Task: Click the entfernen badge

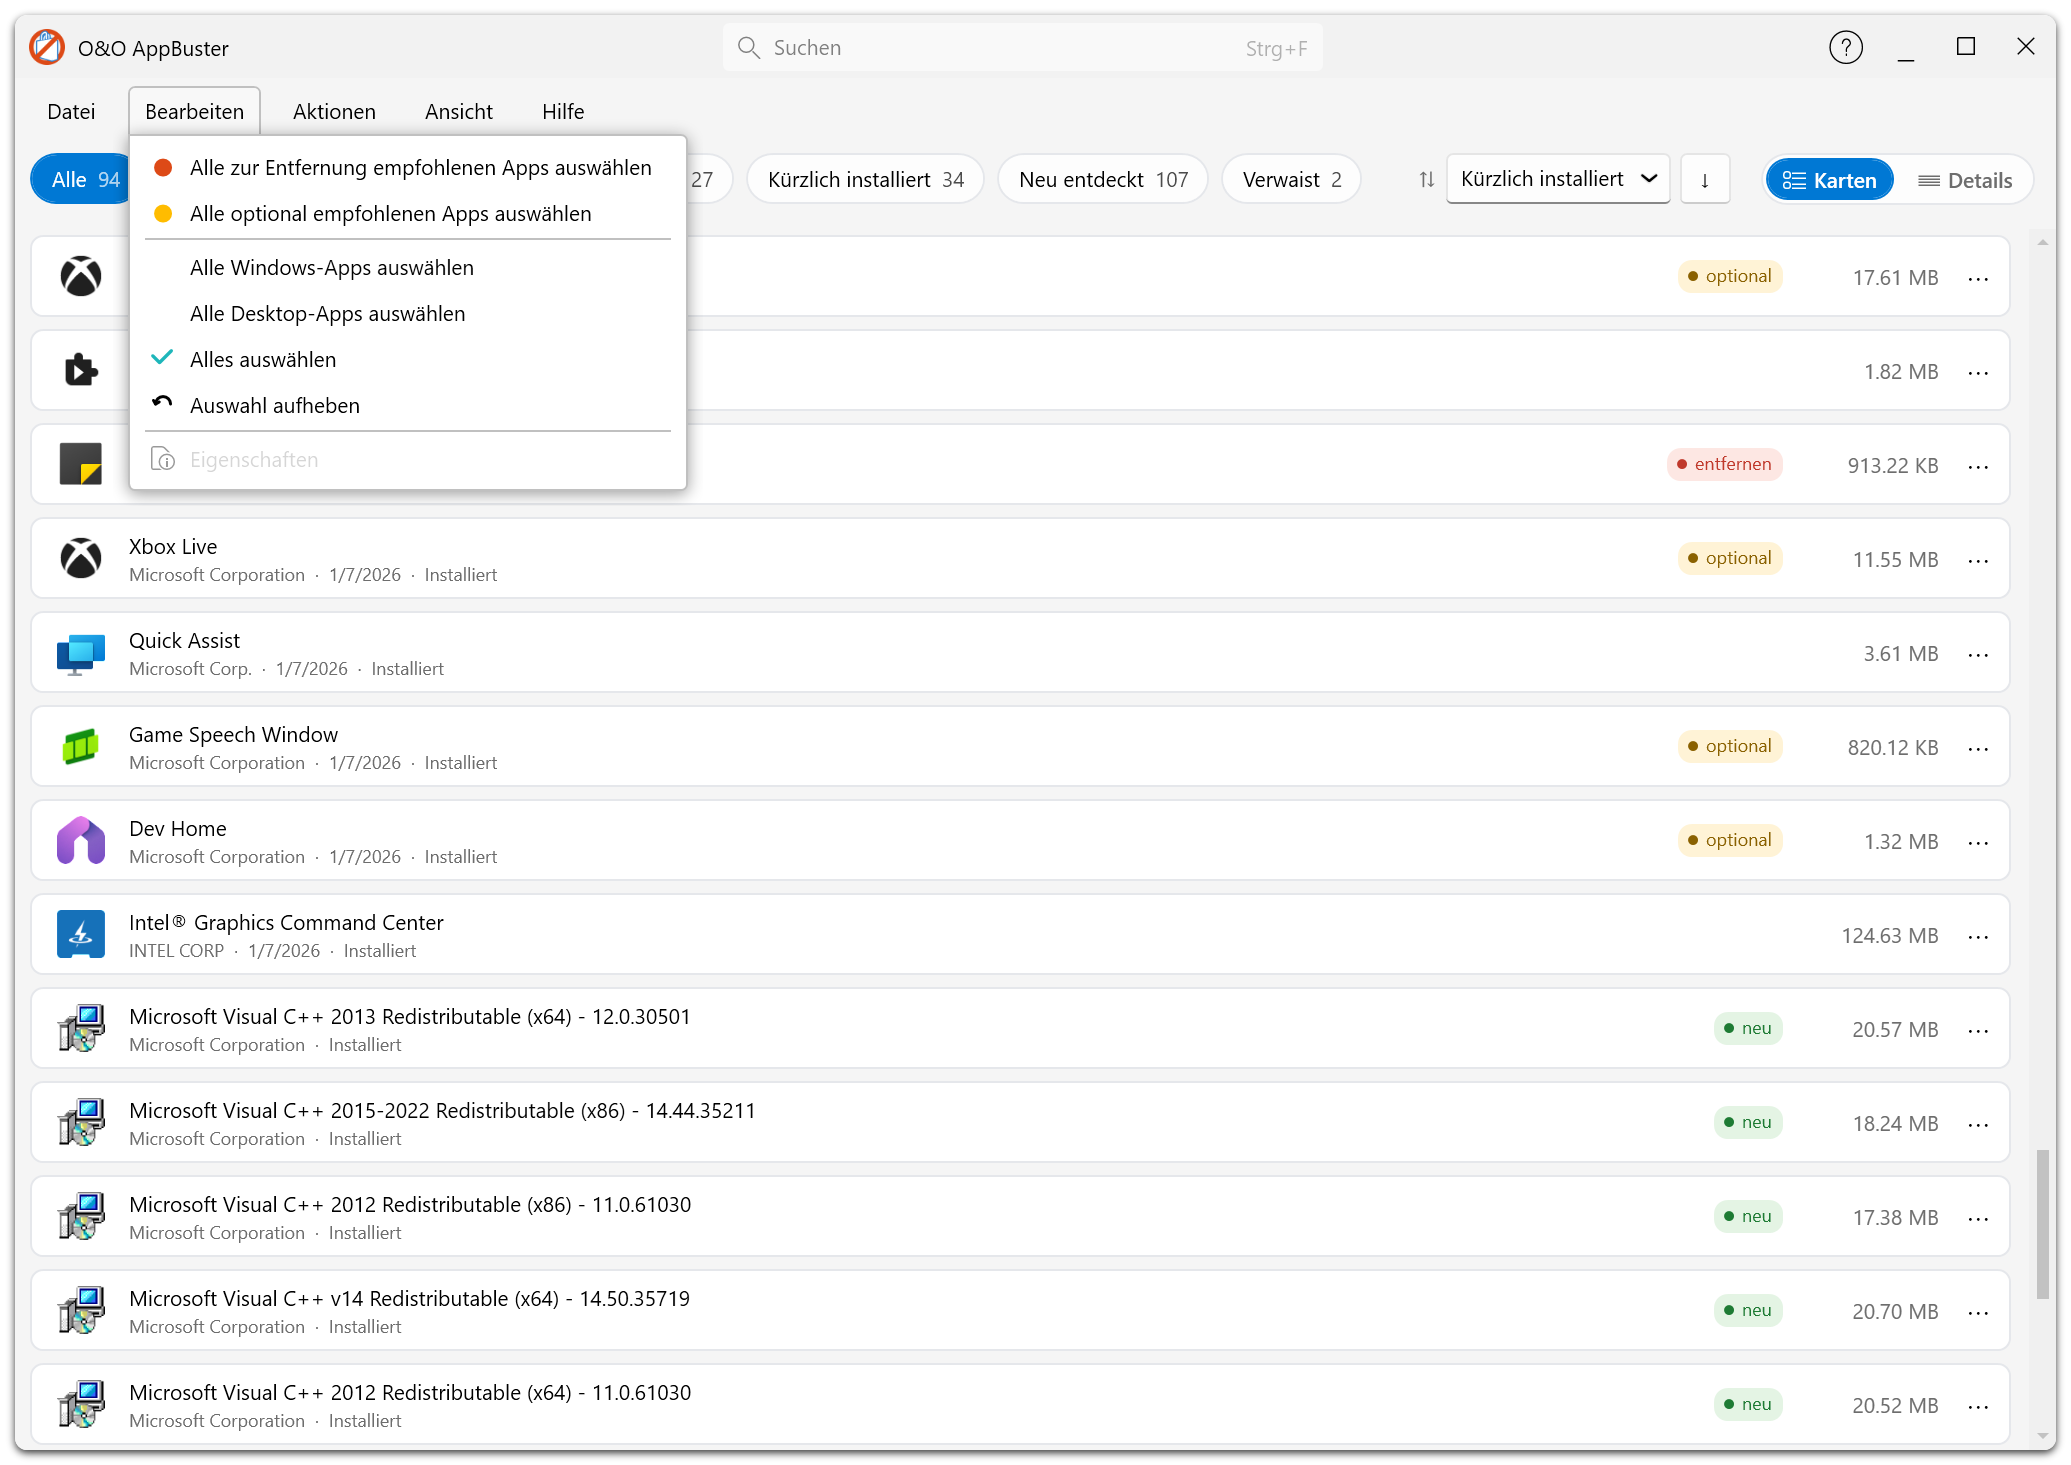Action: tap(1724, 464)
